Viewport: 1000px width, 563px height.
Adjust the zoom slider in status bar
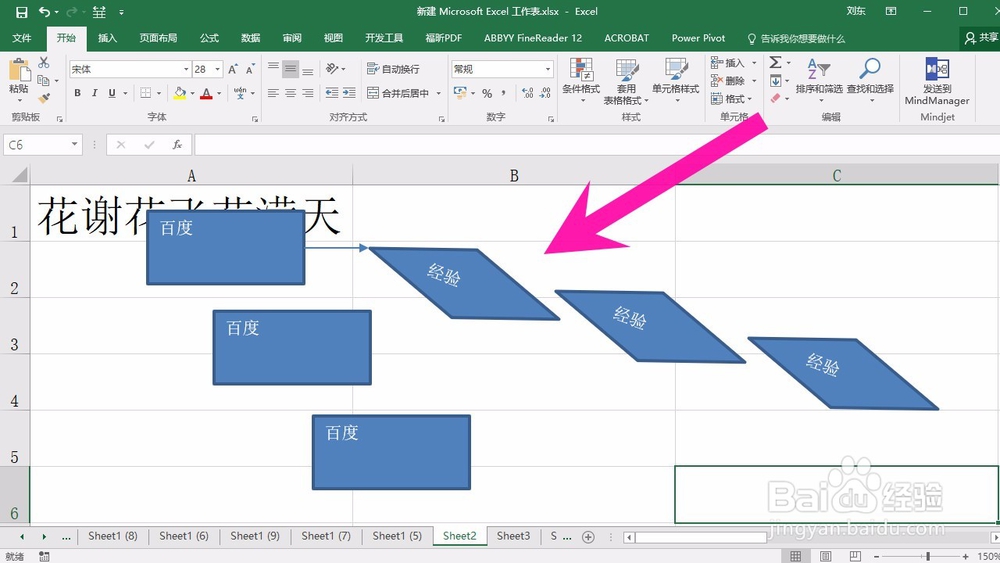pos(927,557)
